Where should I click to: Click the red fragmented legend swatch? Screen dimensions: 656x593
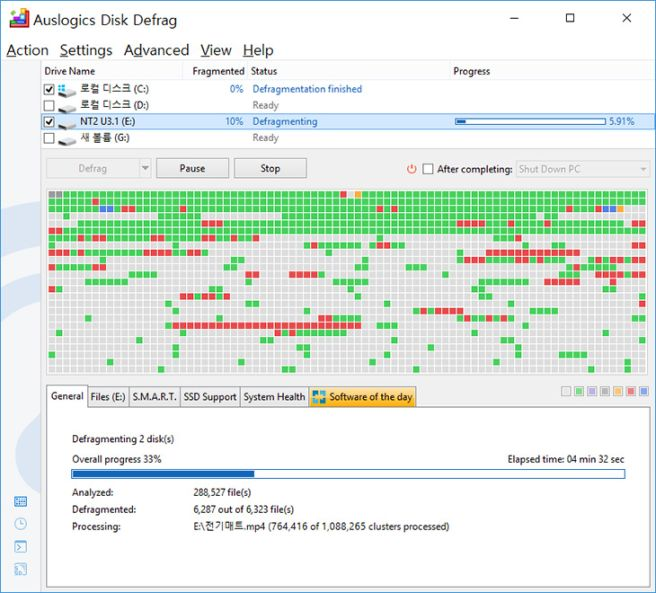(631, 391)
